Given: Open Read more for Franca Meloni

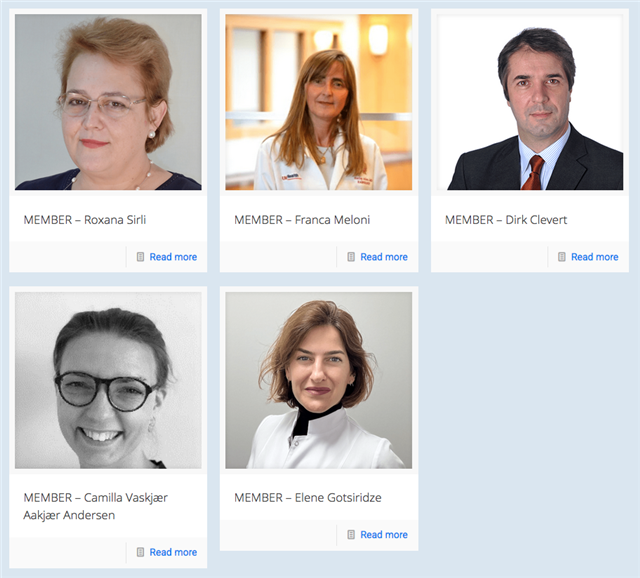Looking at the screenshot, I should pos(384,257).
